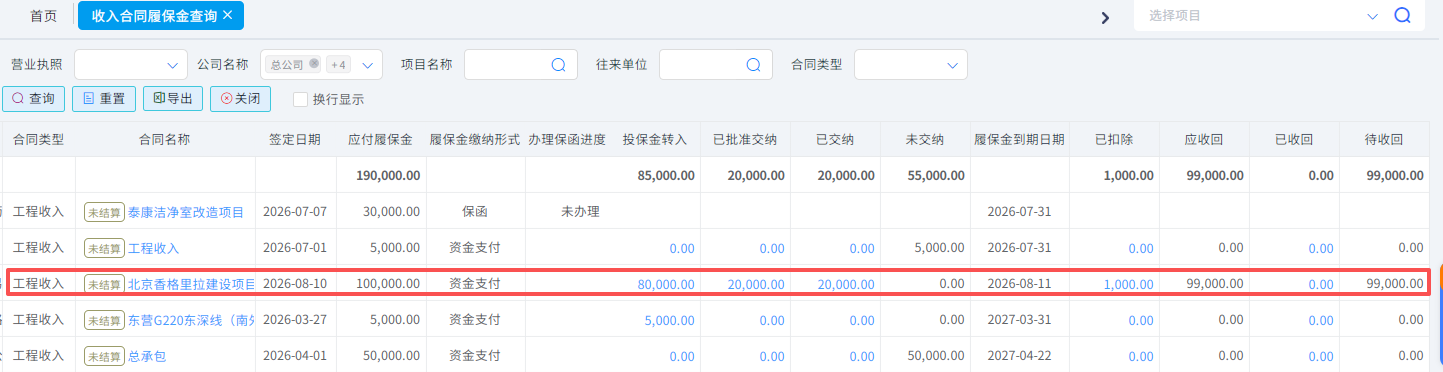Click the 未交纳 column header

(x=925, y=139)
